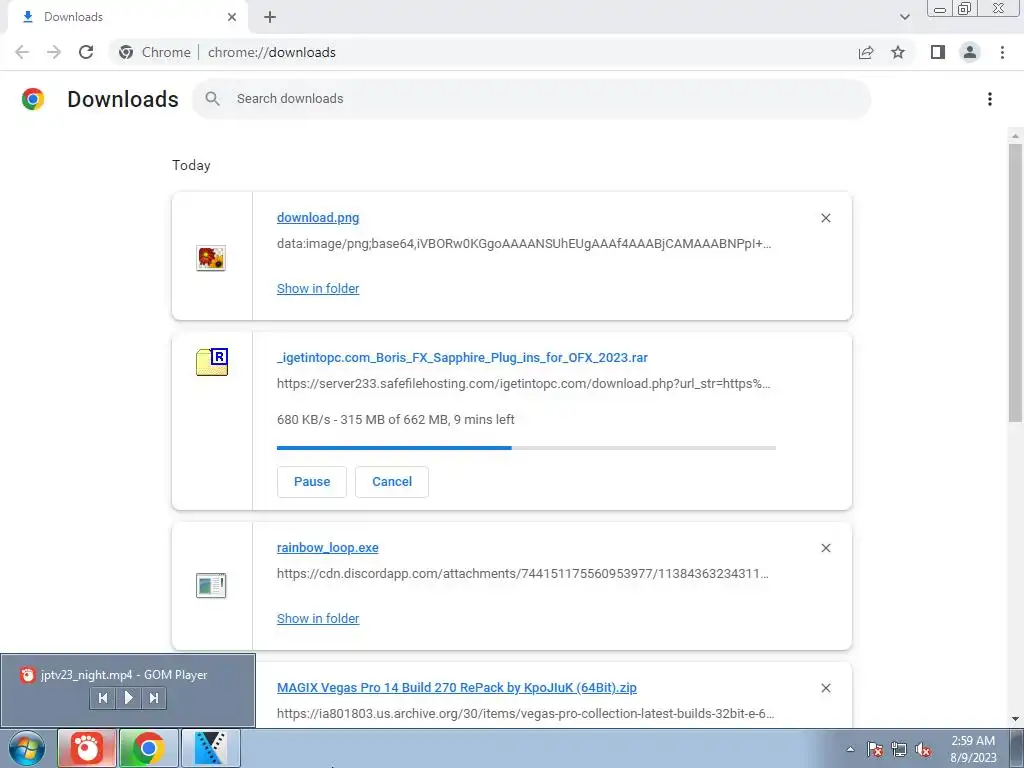Reload the Downloads page
Screen dimensions: 1024x768
[x=86, y=52]
